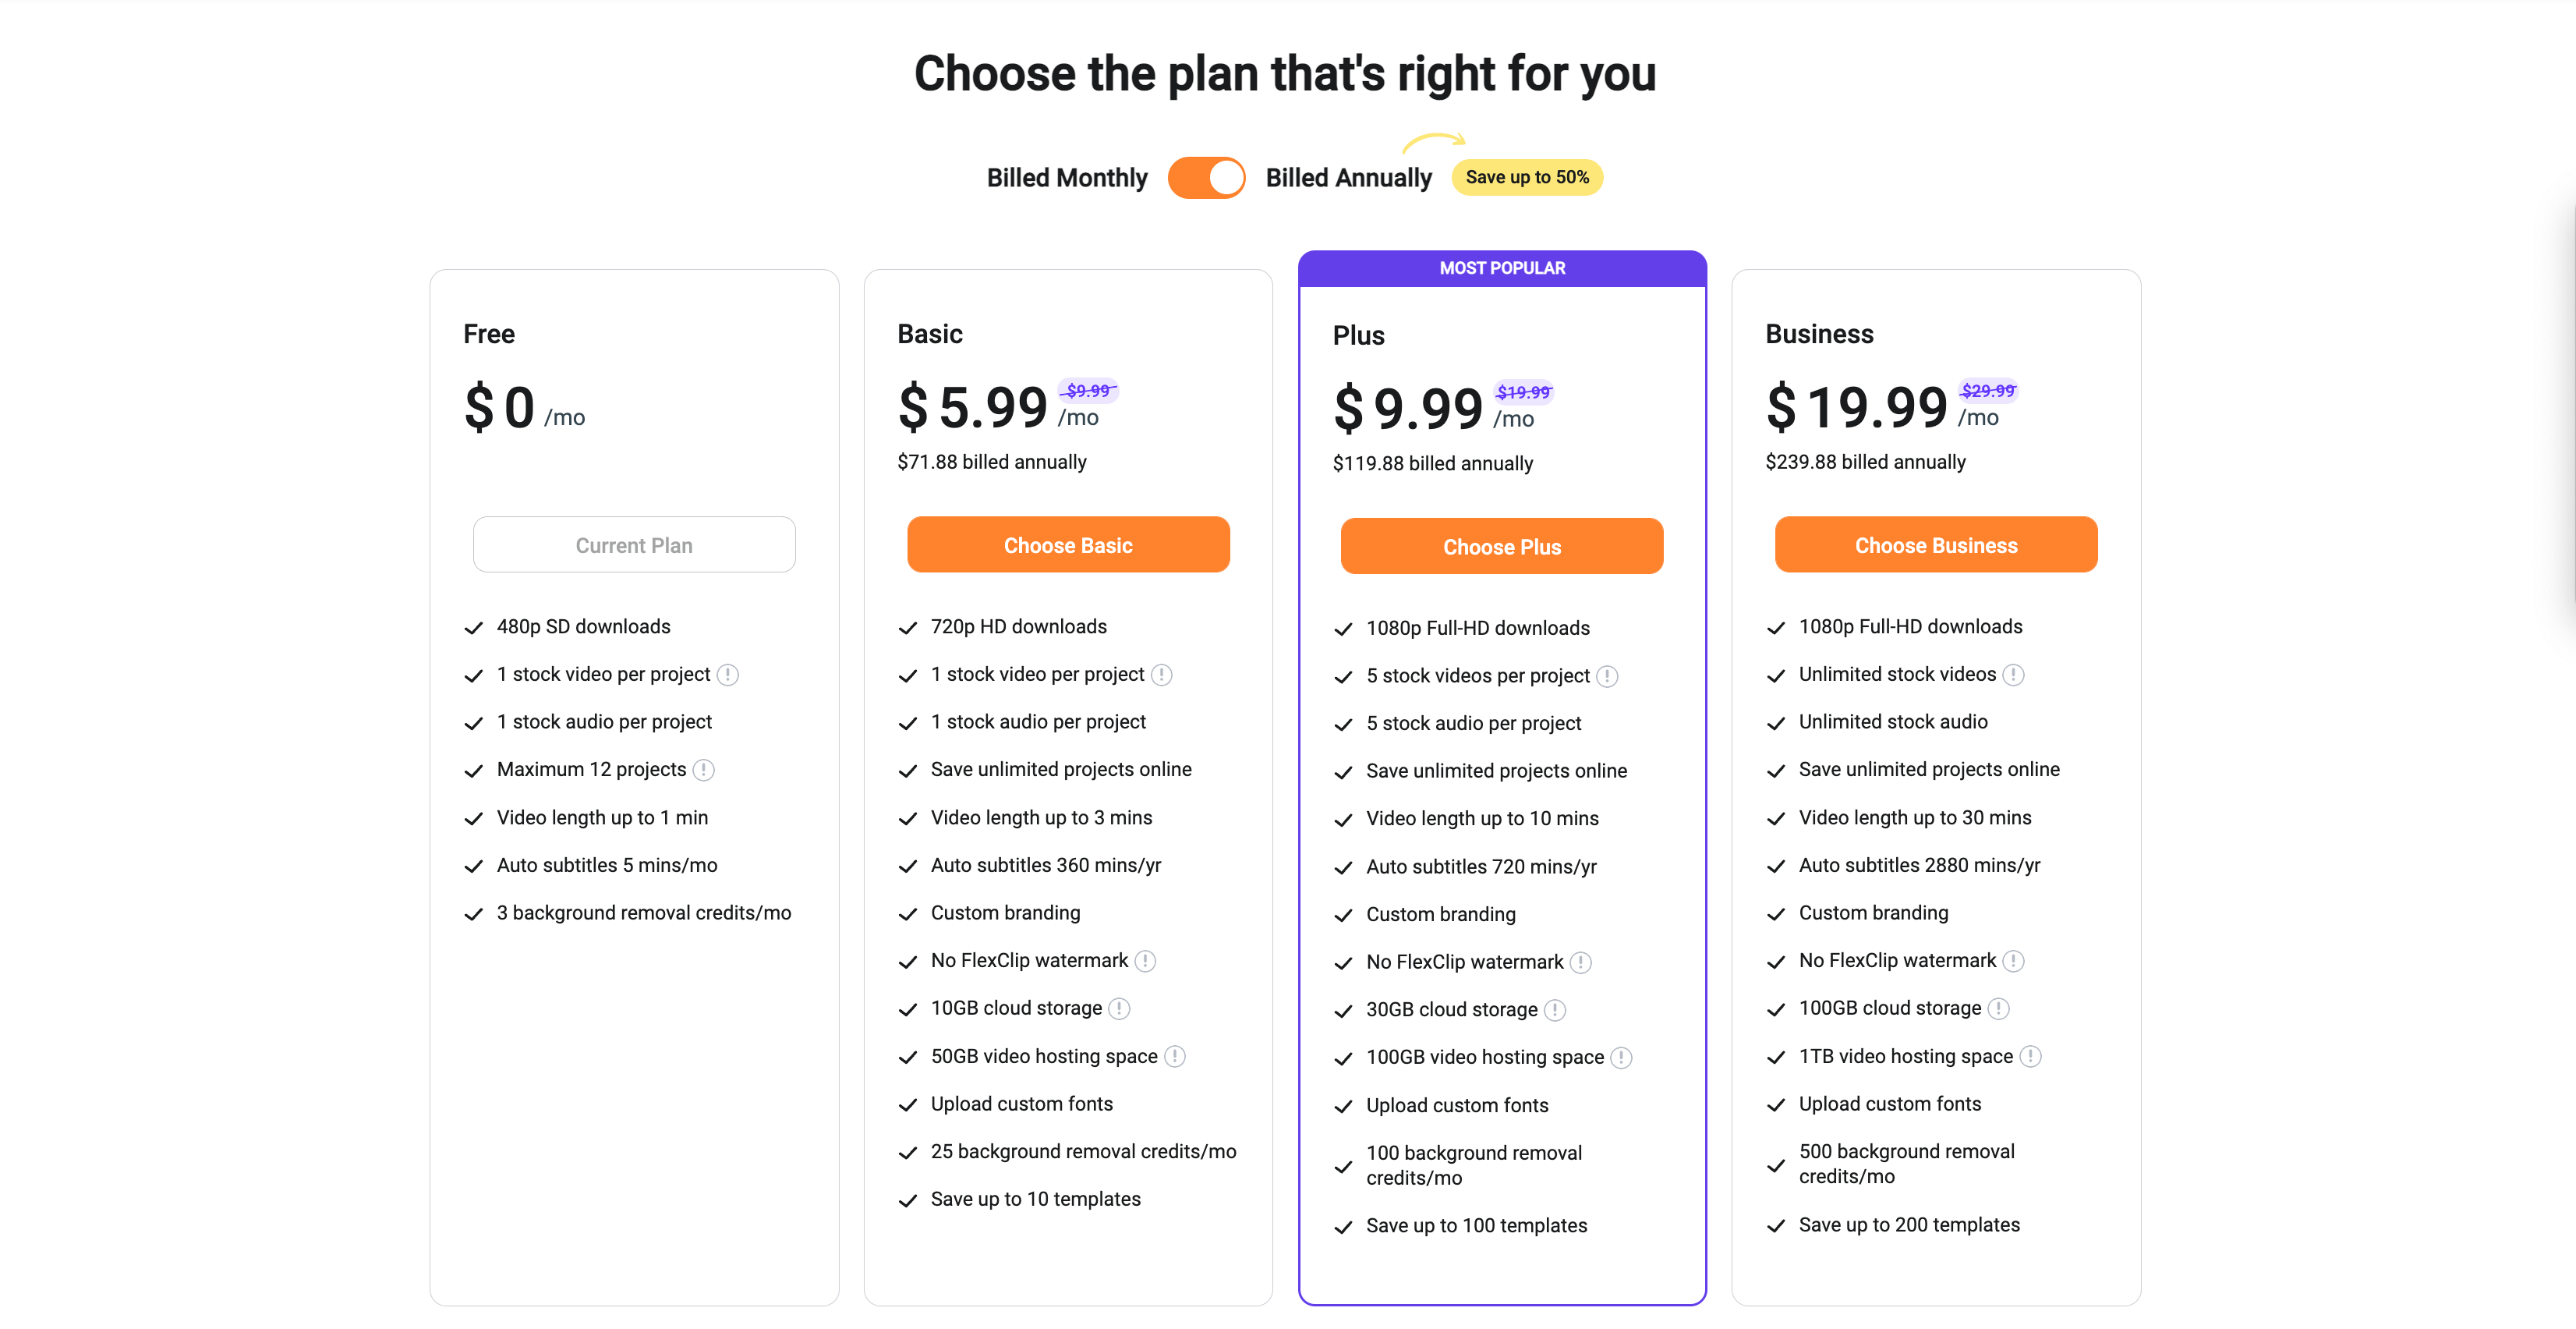Open info icon beside 30GB cloud storage
The width and height of the screenshot is (2576, 1329).
tap(1555, 1011)
